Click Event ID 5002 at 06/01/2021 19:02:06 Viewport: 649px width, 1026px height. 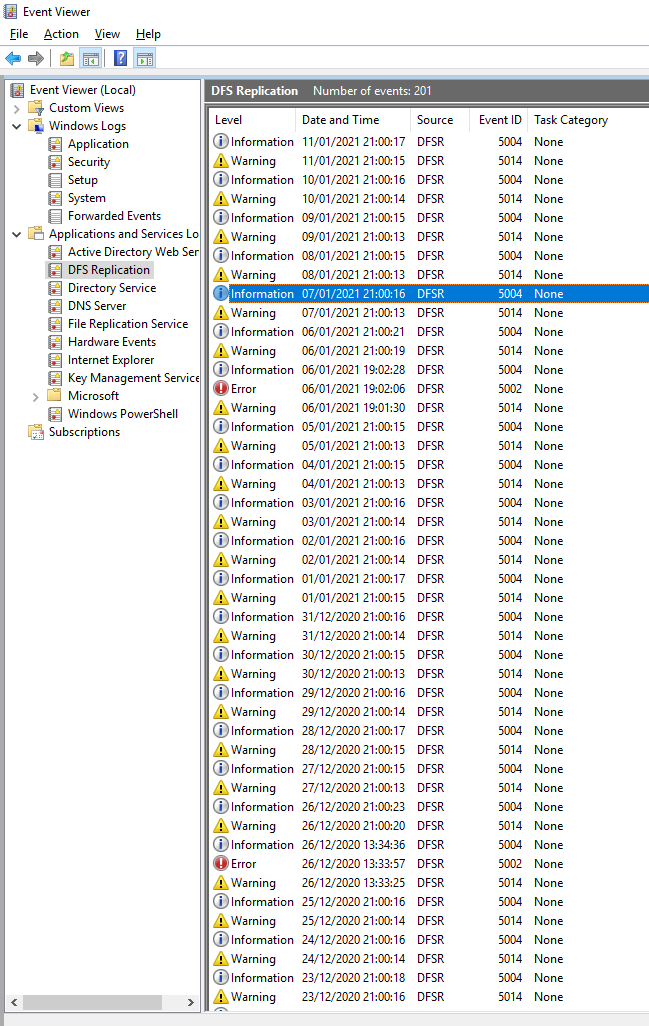(510, 389)
